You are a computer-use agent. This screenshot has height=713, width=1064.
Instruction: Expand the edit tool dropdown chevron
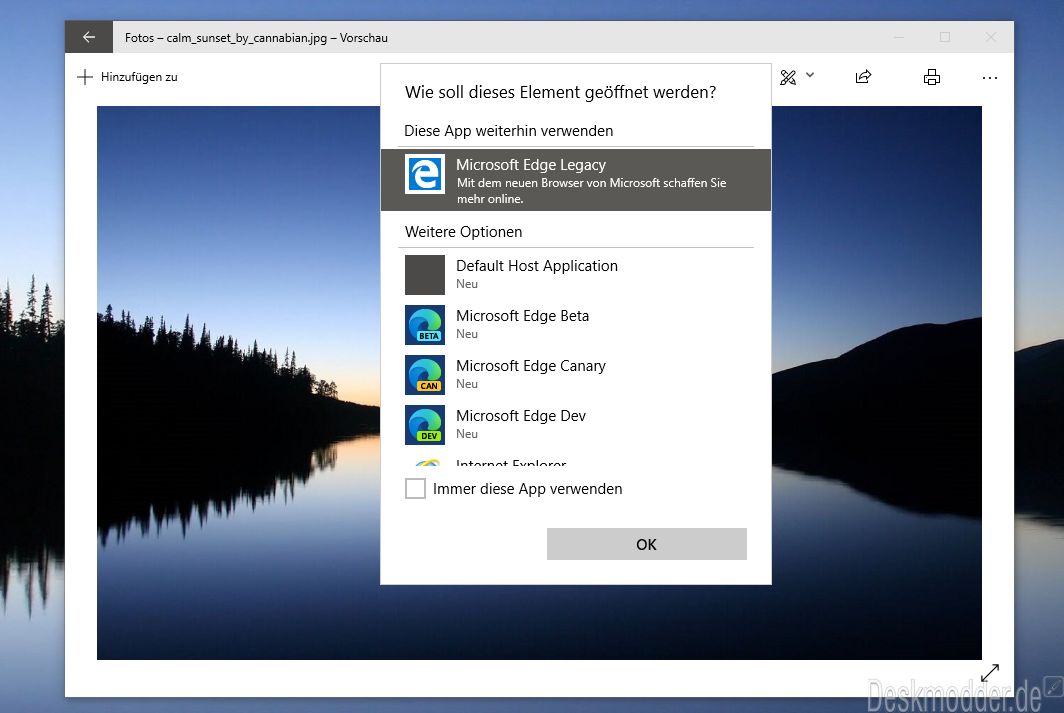(810, 75)
